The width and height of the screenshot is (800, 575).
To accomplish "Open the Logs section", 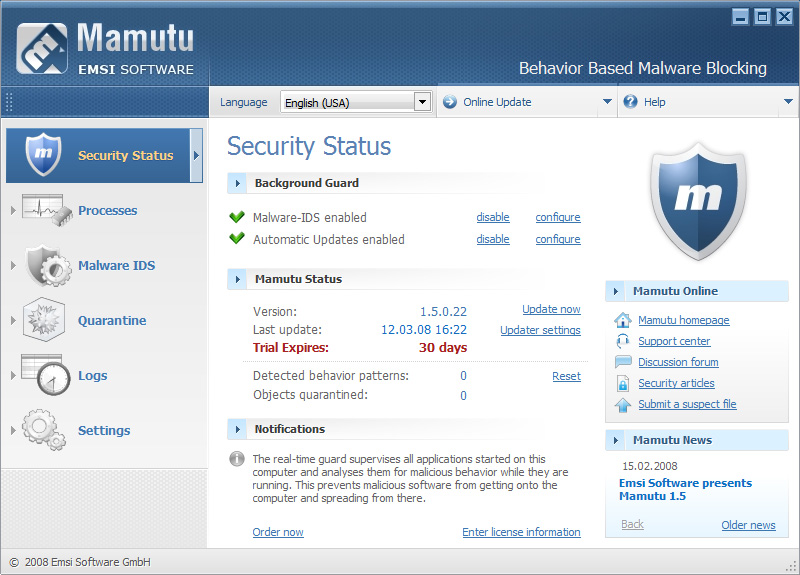I will [x=92, y=376].
